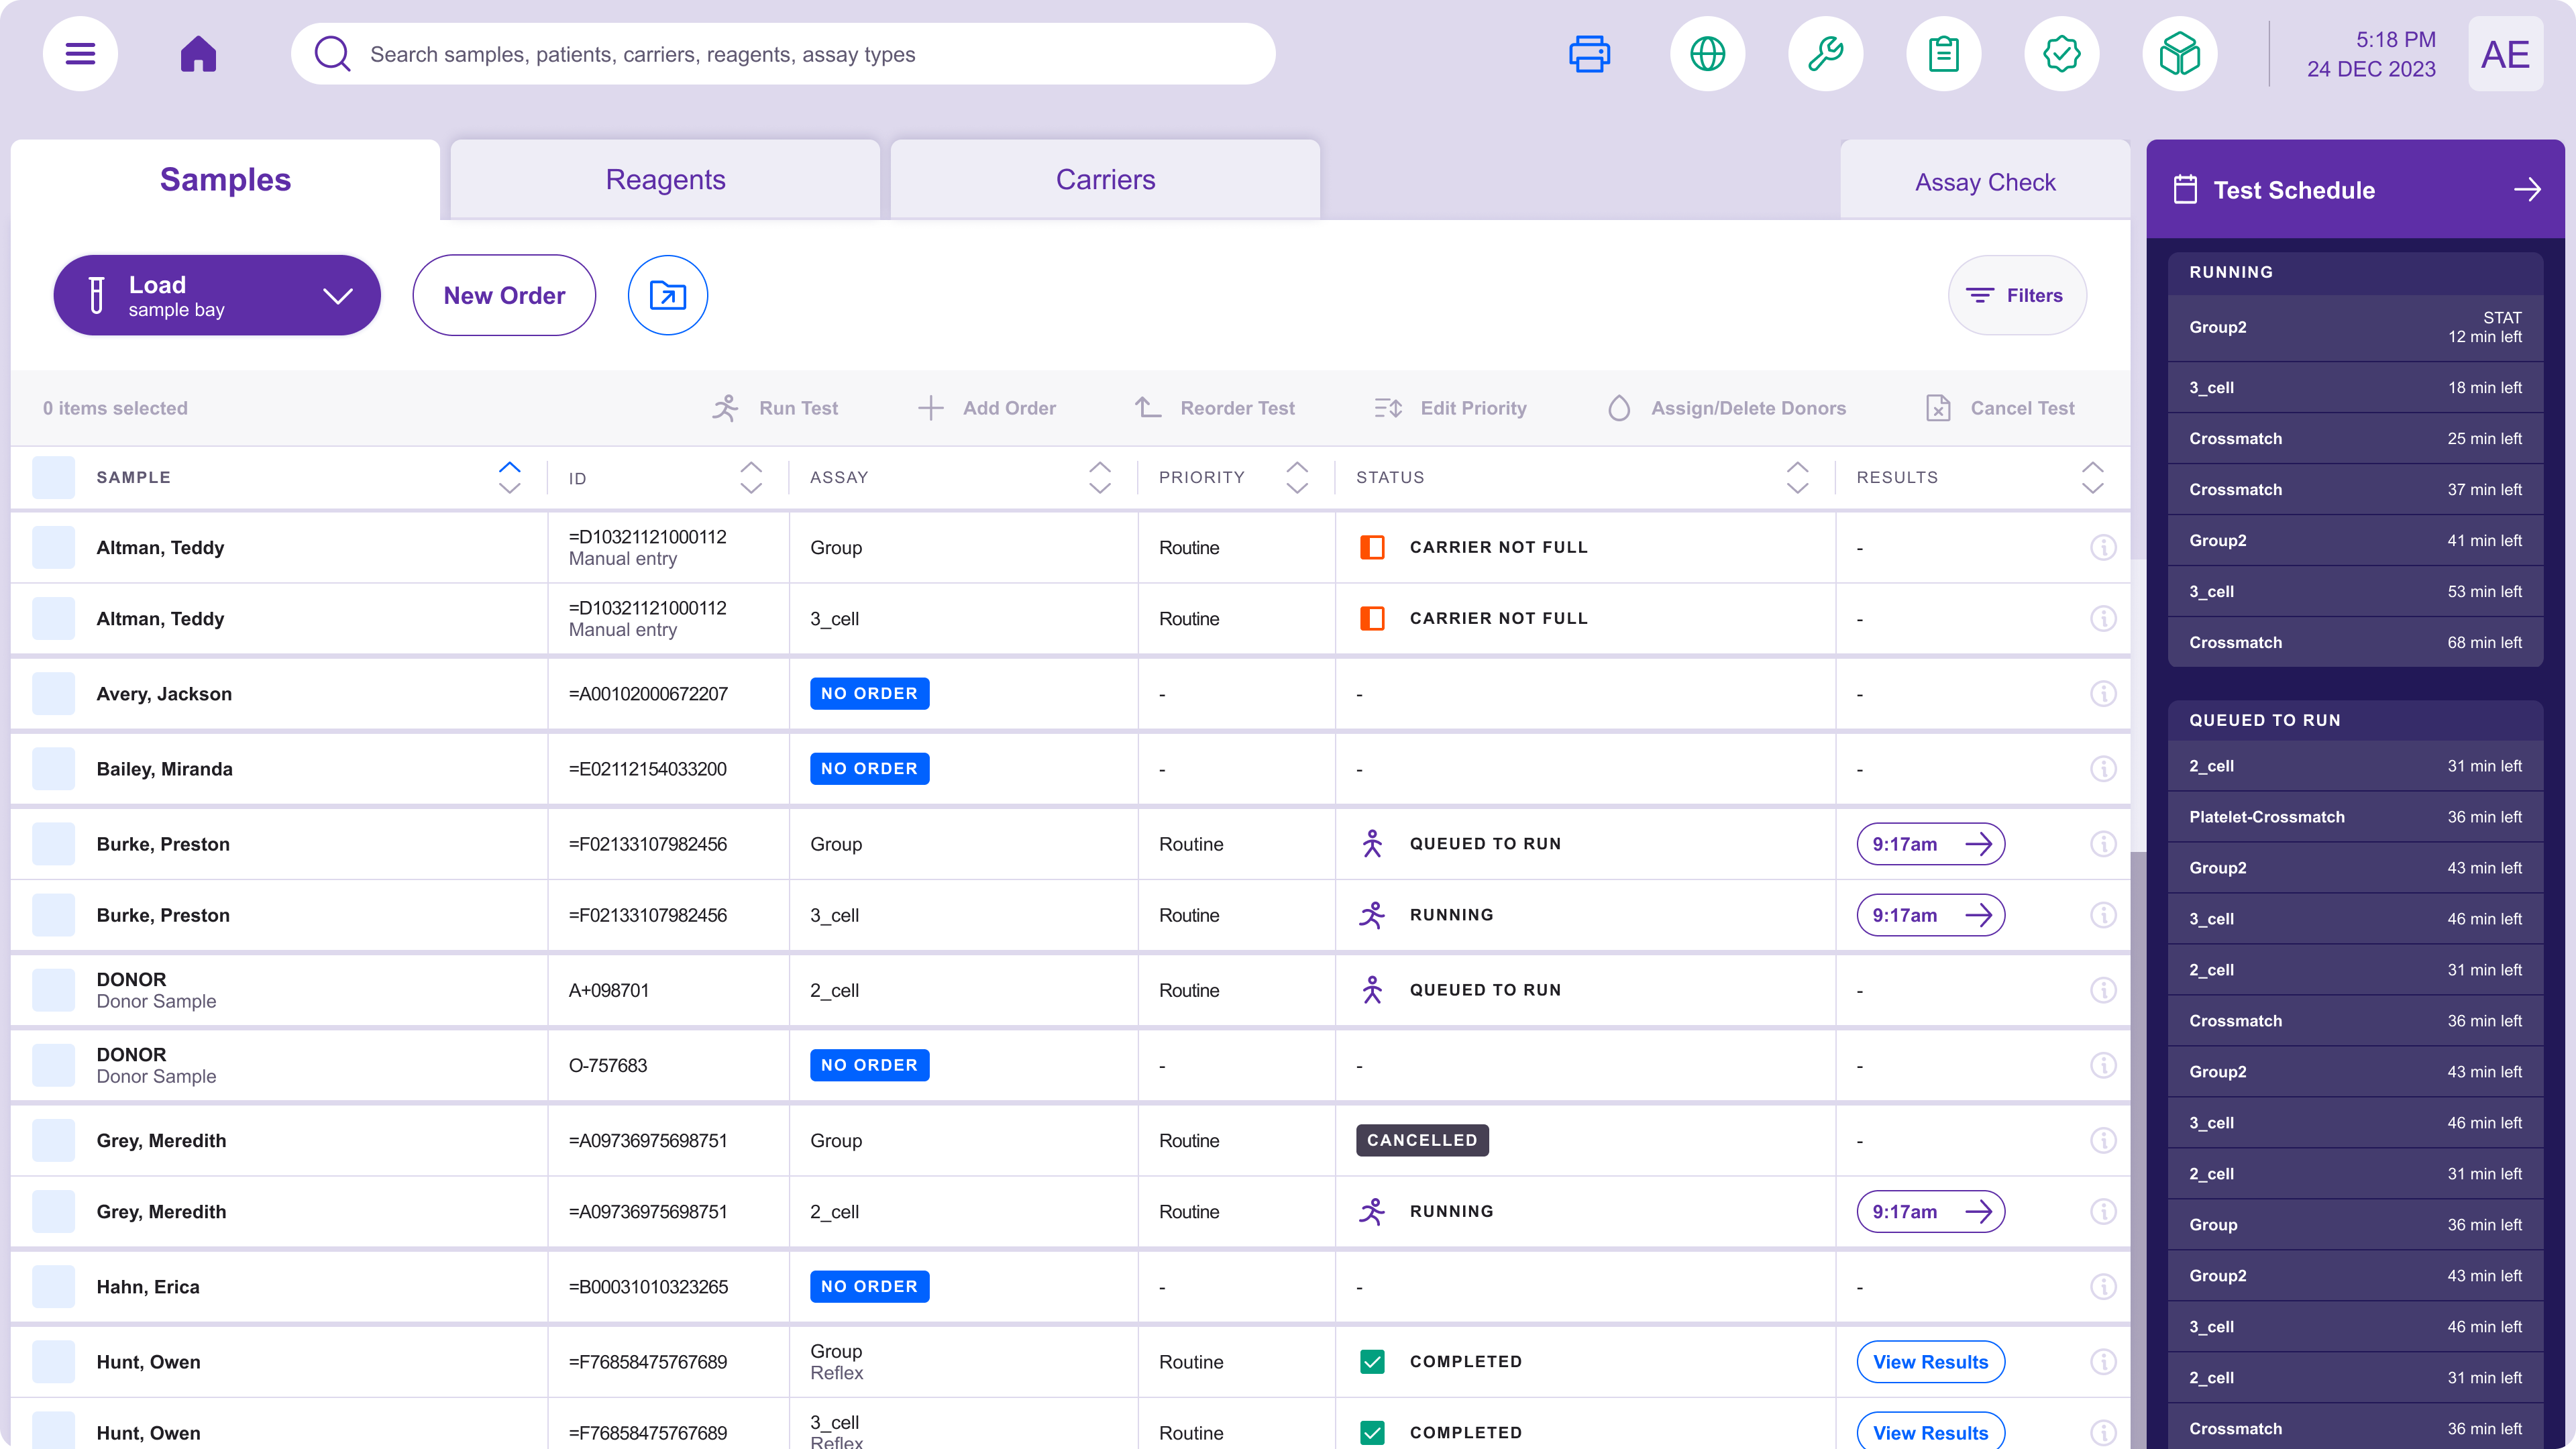View Results for Hunt, Owen Group
This screenshot has height=1449, width=2576.
click(x=1930, y=1362)
